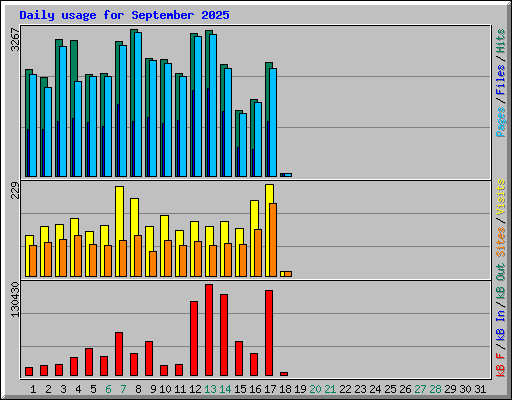
Task: Click the 3267 scale value
Action: [15, 40]
